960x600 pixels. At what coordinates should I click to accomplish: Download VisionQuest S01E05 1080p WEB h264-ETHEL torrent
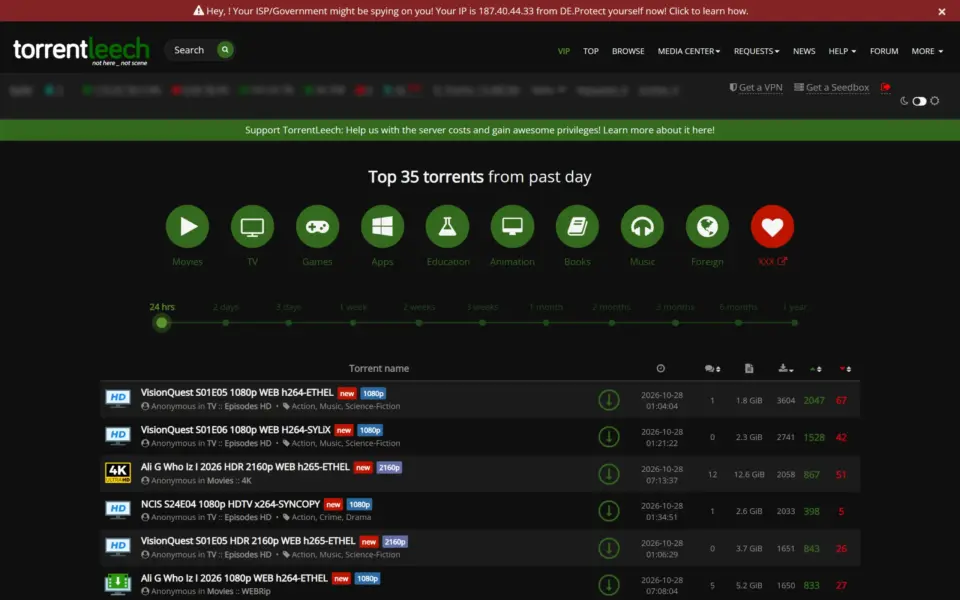[609, 400]
